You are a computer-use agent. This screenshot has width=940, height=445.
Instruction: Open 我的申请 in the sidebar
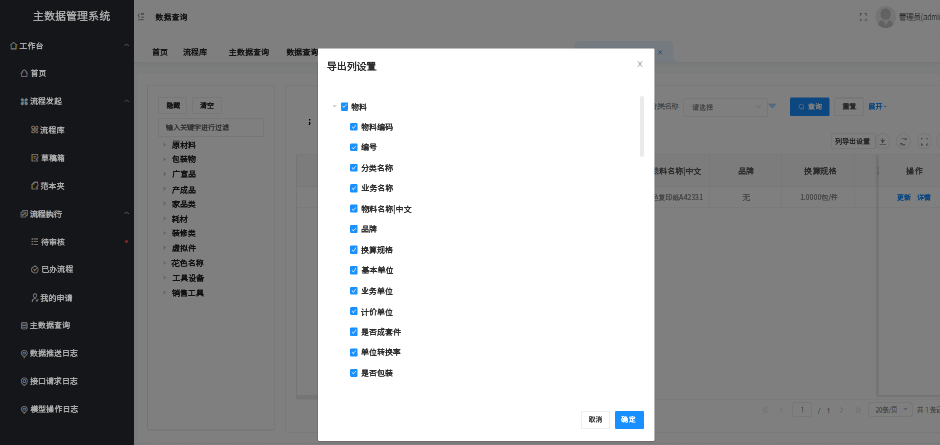pyautogui.click(x=56, y=297)
